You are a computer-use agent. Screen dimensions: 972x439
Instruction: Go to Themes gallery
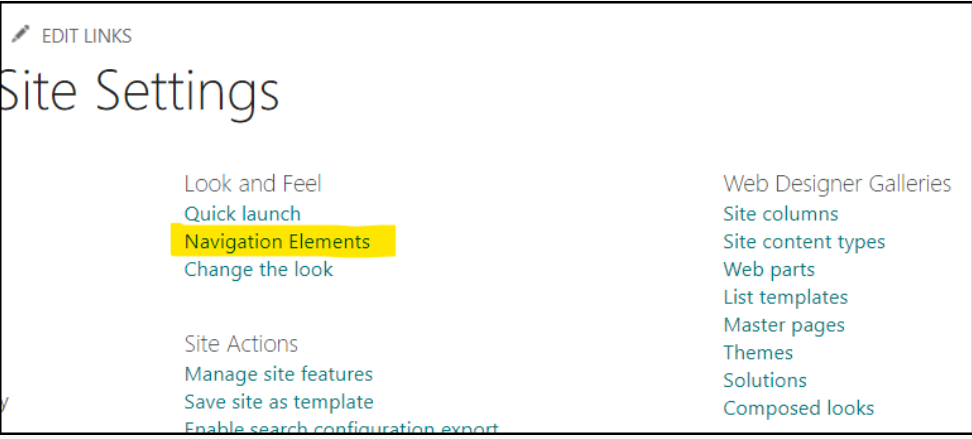pyautogui.click(x=758, y=353)
